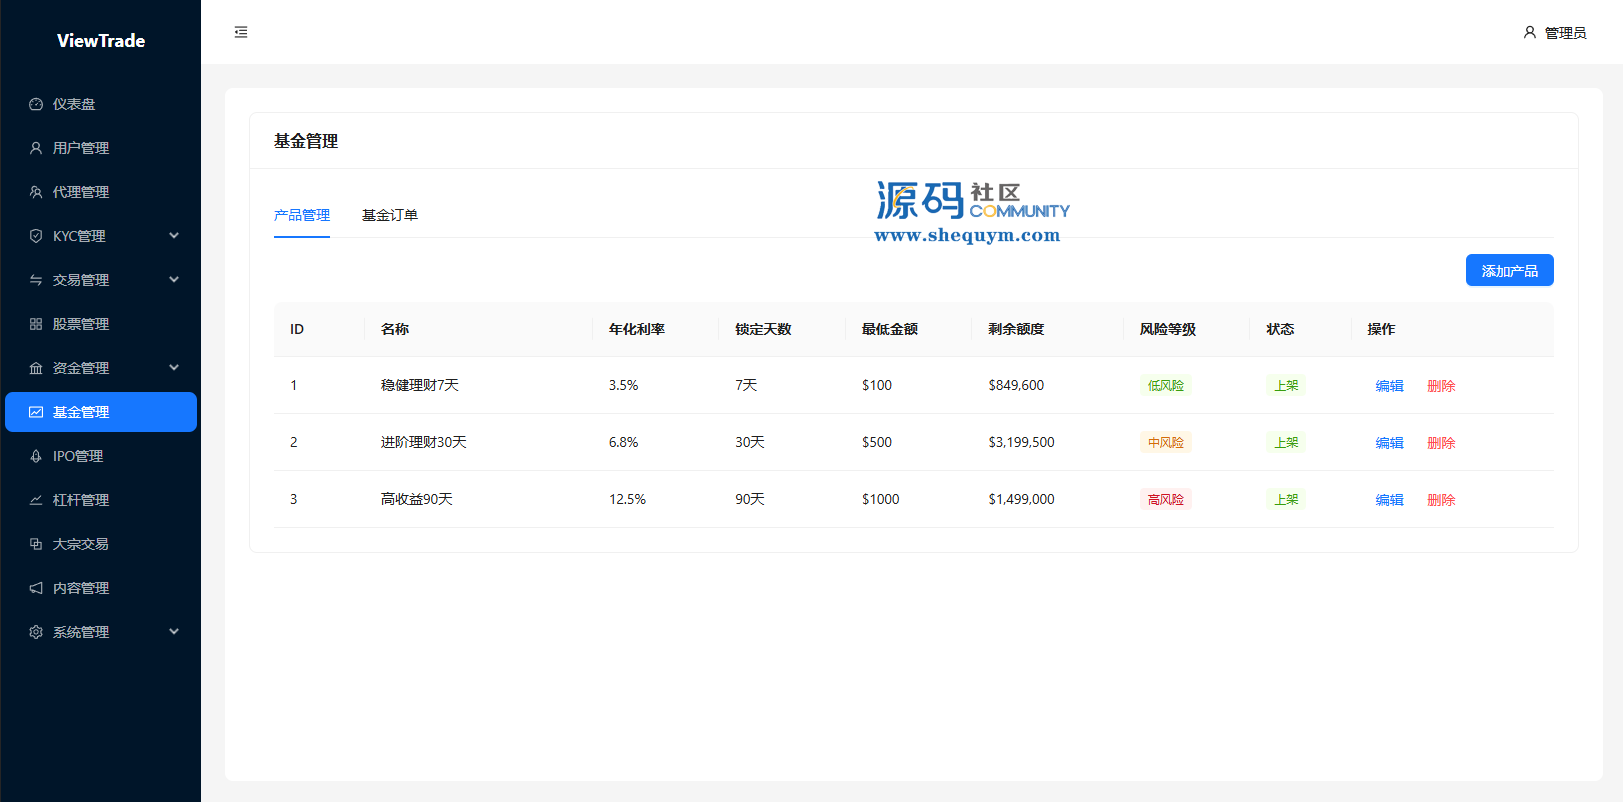
Task: Click the 最低金额 column header
Action: click(890, 329)
